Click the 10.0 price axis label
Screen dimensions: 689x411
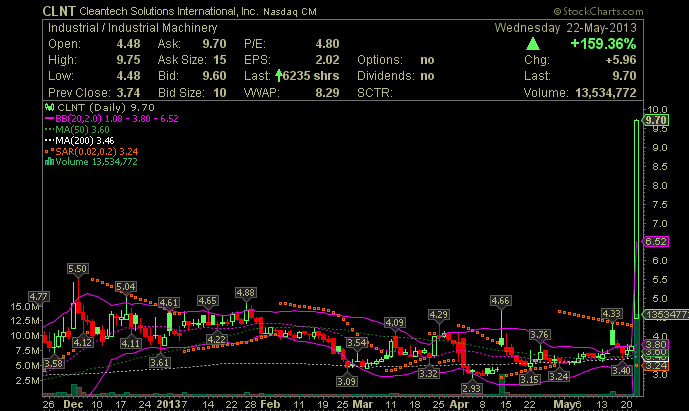pyautogui.click(x=656, y=109)
